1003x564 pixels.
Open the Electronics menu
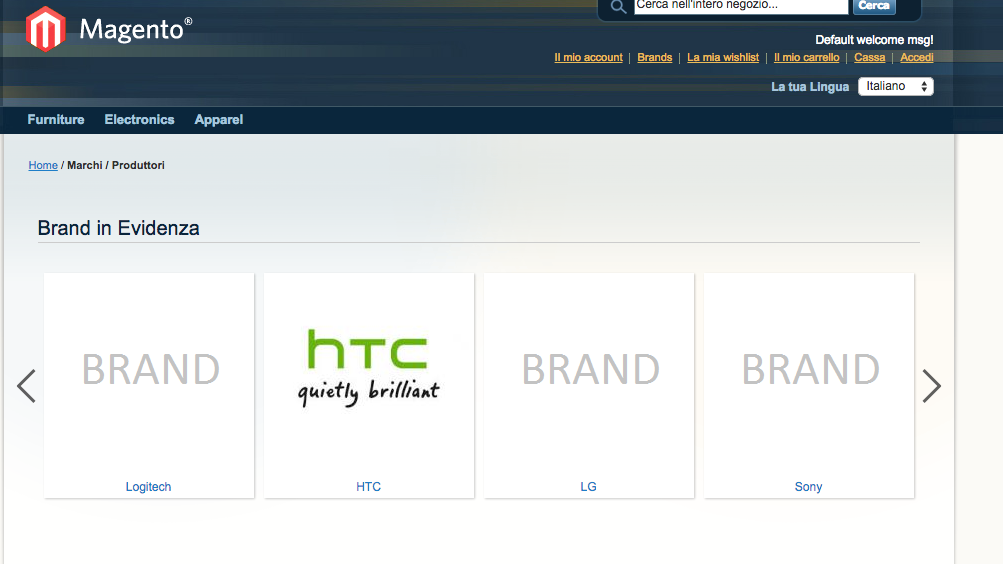tap(139, 120)
